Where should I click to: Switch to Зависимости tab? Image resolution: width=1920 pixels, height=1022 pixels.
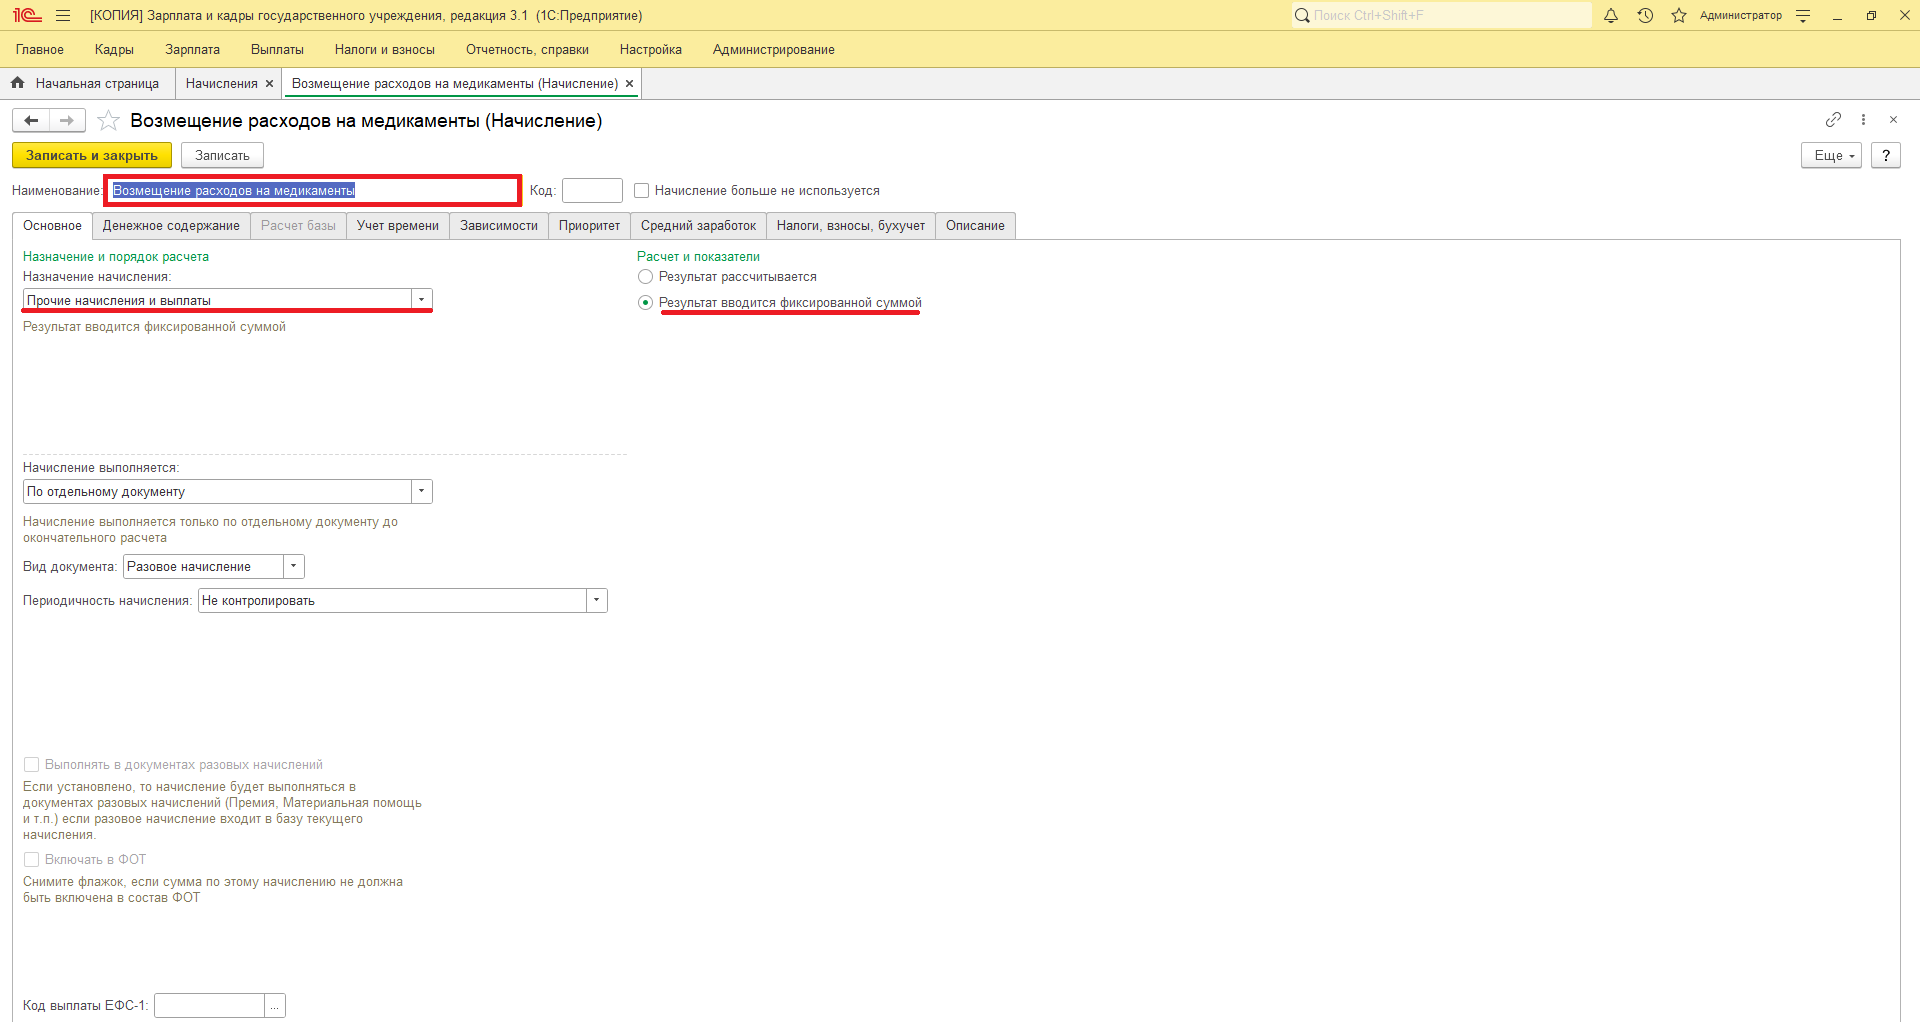tap(499, 226)
